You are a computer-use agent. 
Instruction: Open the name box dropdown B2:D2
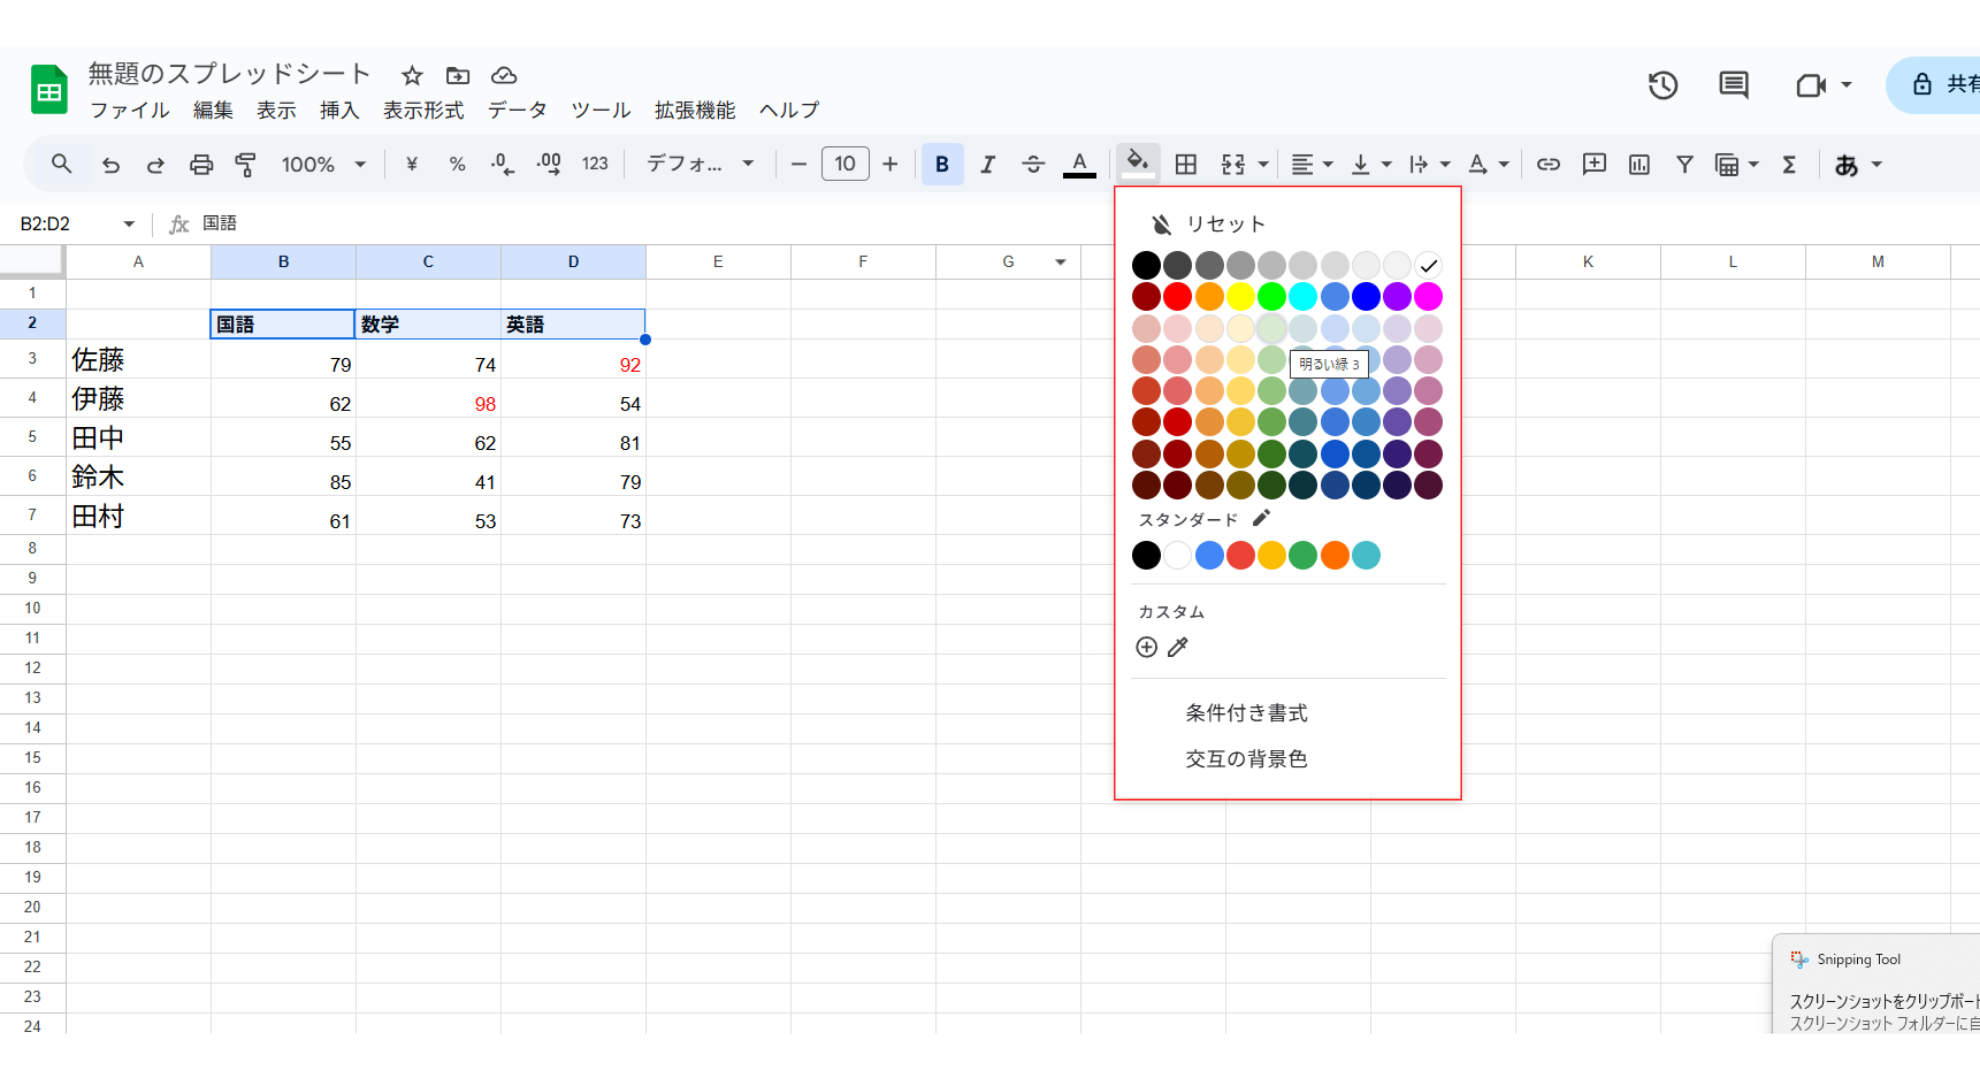tap(129, 224)
